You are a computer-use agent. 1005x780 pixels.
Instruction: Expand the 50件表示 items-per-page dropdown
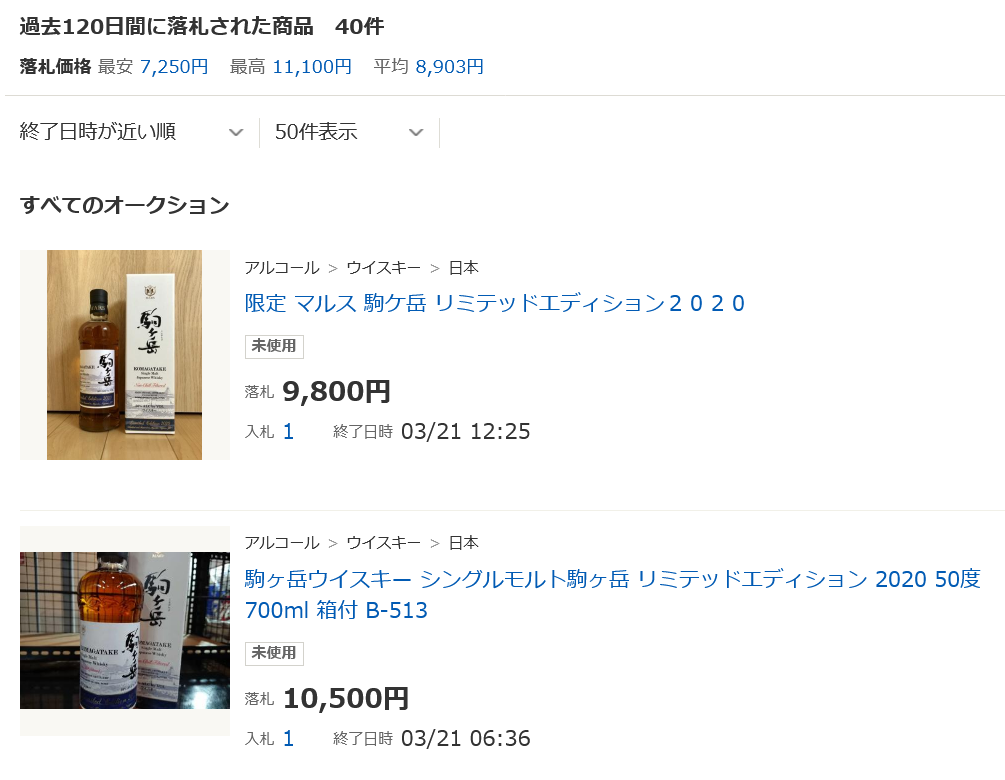coord(349,132)
